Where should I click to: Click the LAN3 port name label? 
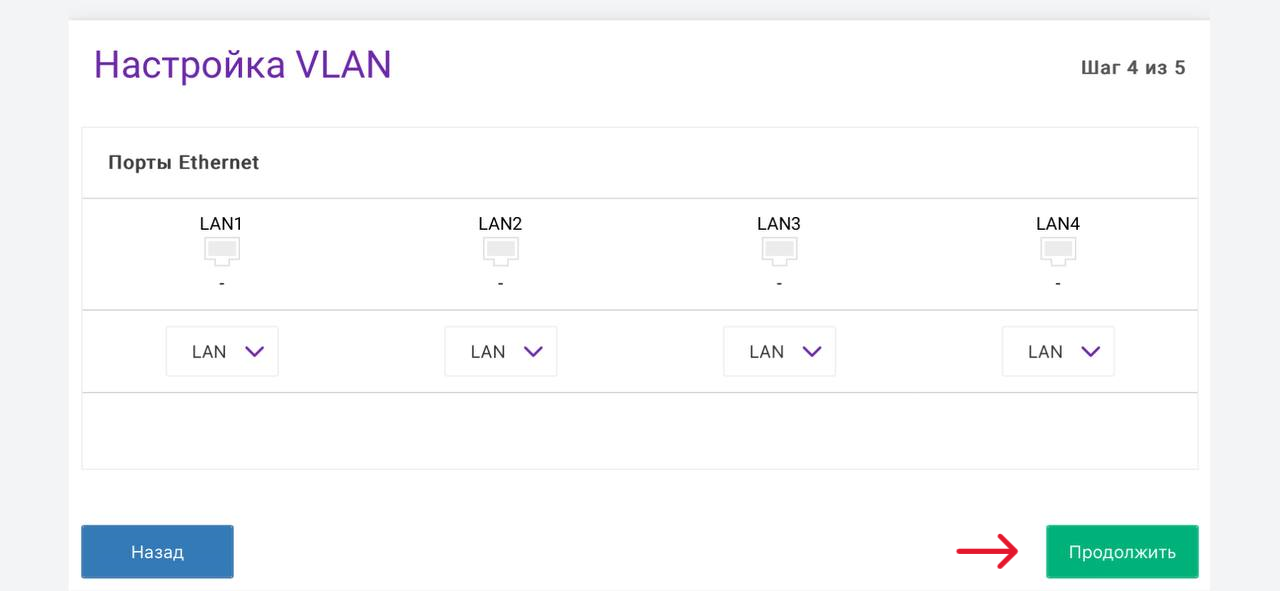coord(779,224)
